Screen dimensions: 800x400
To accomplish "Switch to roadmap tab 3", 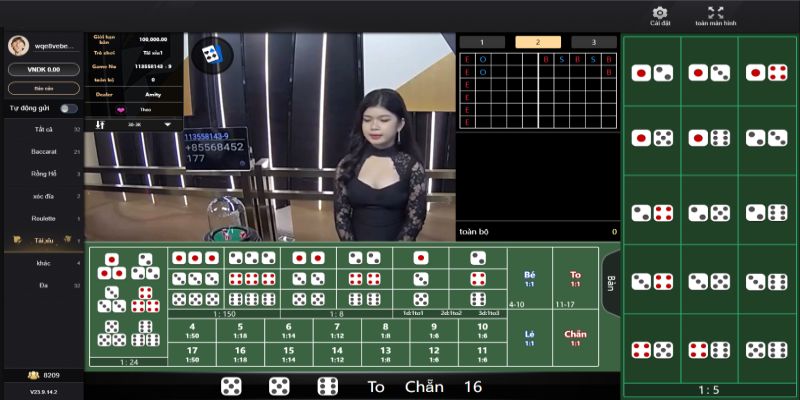I will [594, 42].
